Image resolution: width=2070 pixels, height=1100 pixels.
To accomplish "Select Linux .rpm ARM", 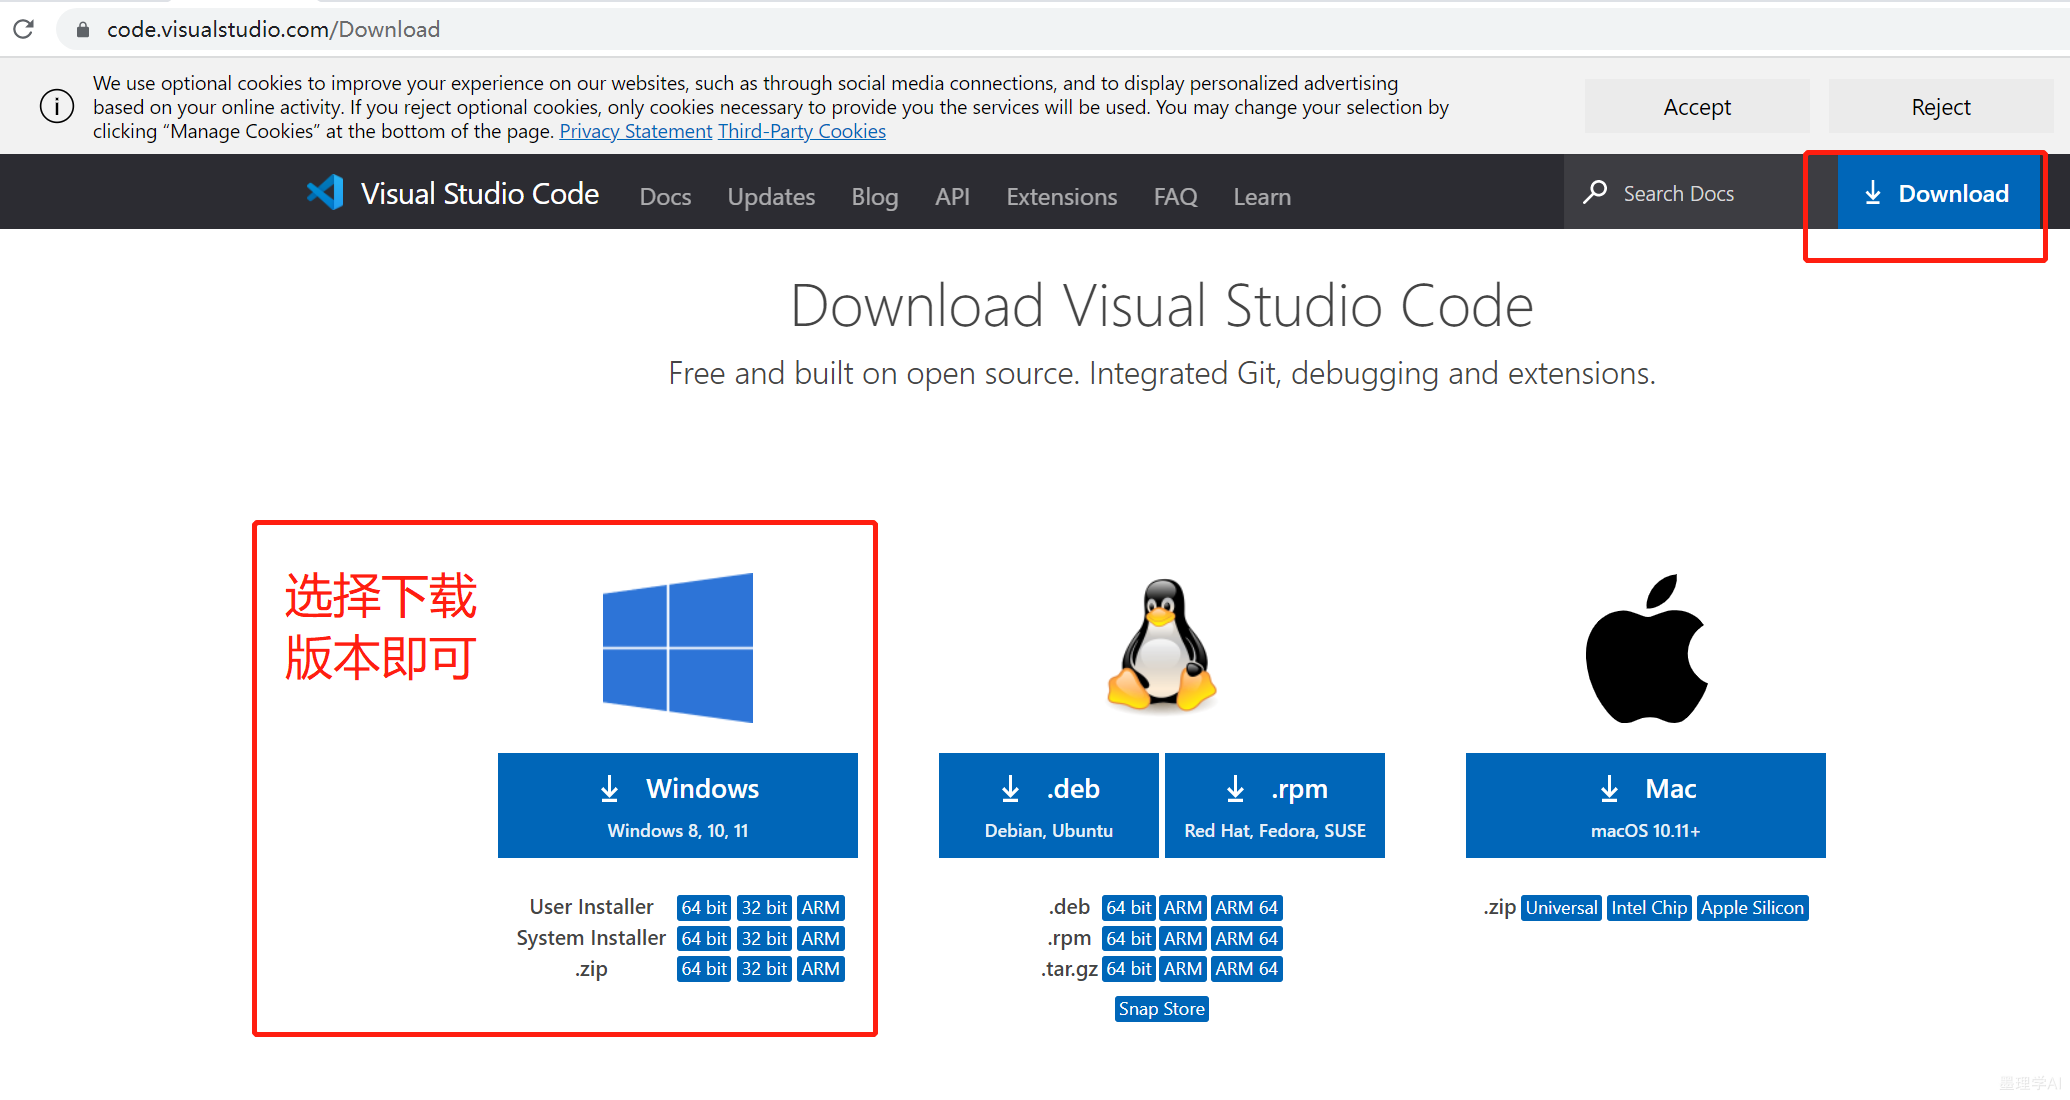I will click(1183, 939).
